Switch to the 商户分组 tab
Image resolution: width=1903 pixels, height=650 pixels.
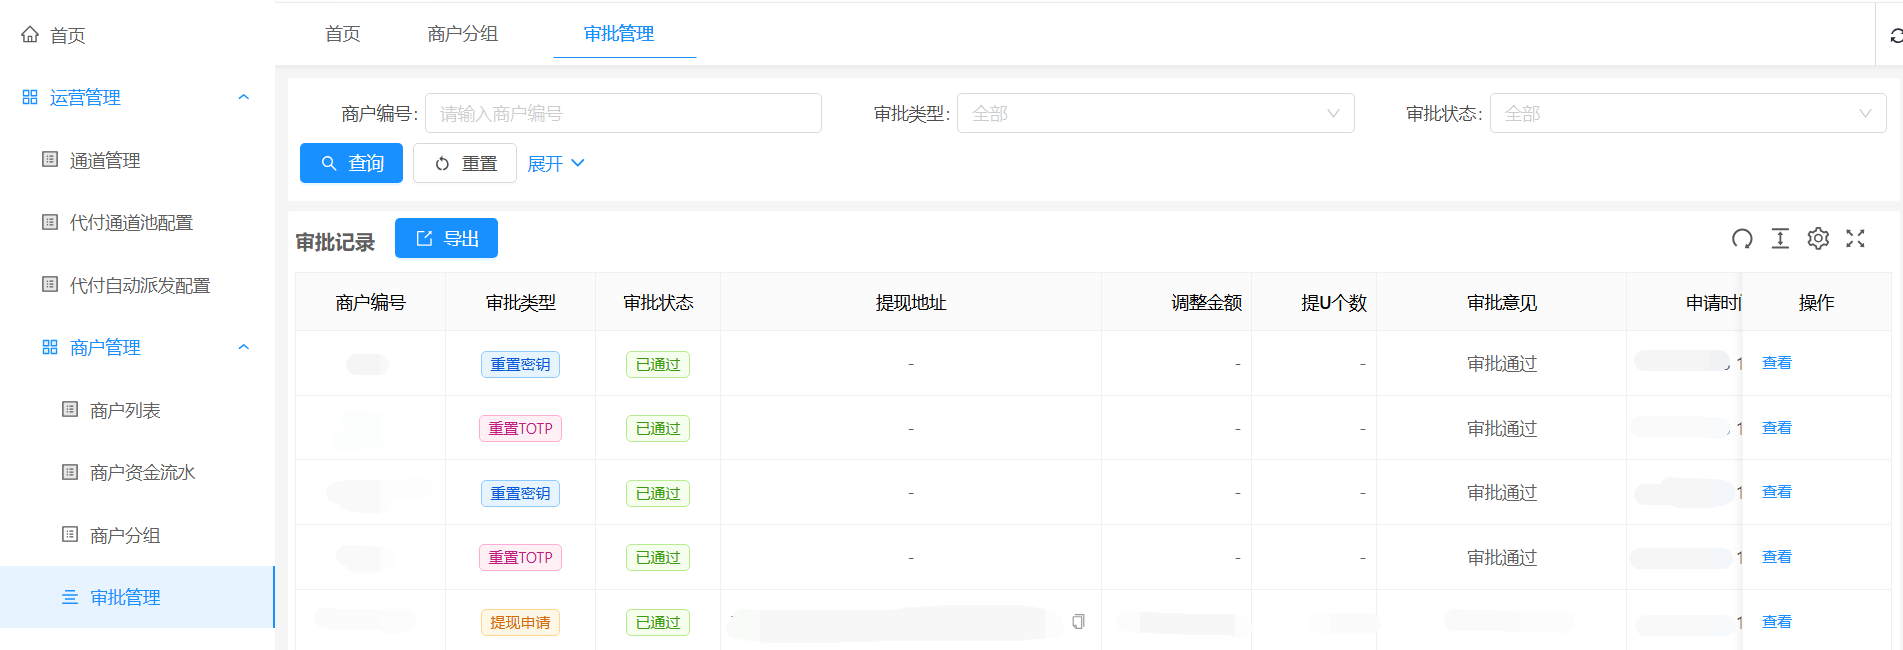[x=463, y=34]
